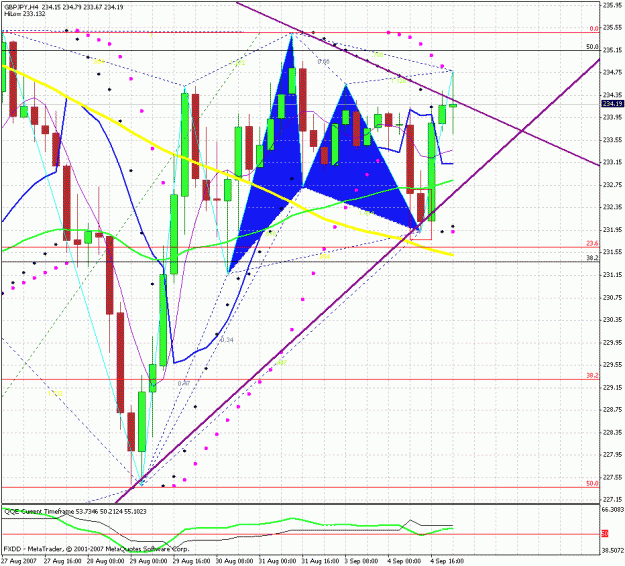This screenshot has height=566, width=625.
Task: Click the 234.35 price axis label
Action: [x=613, y=95]
